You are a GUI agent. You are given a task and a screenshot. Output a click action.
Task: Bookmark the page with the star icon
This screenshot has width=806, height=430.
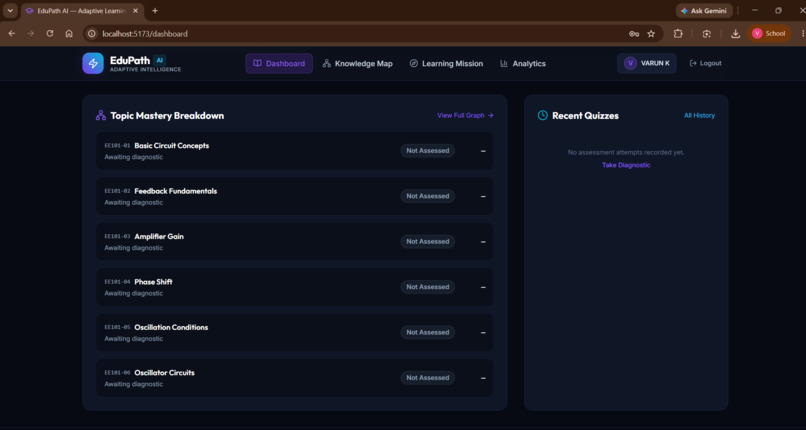(x=651, y=34)
